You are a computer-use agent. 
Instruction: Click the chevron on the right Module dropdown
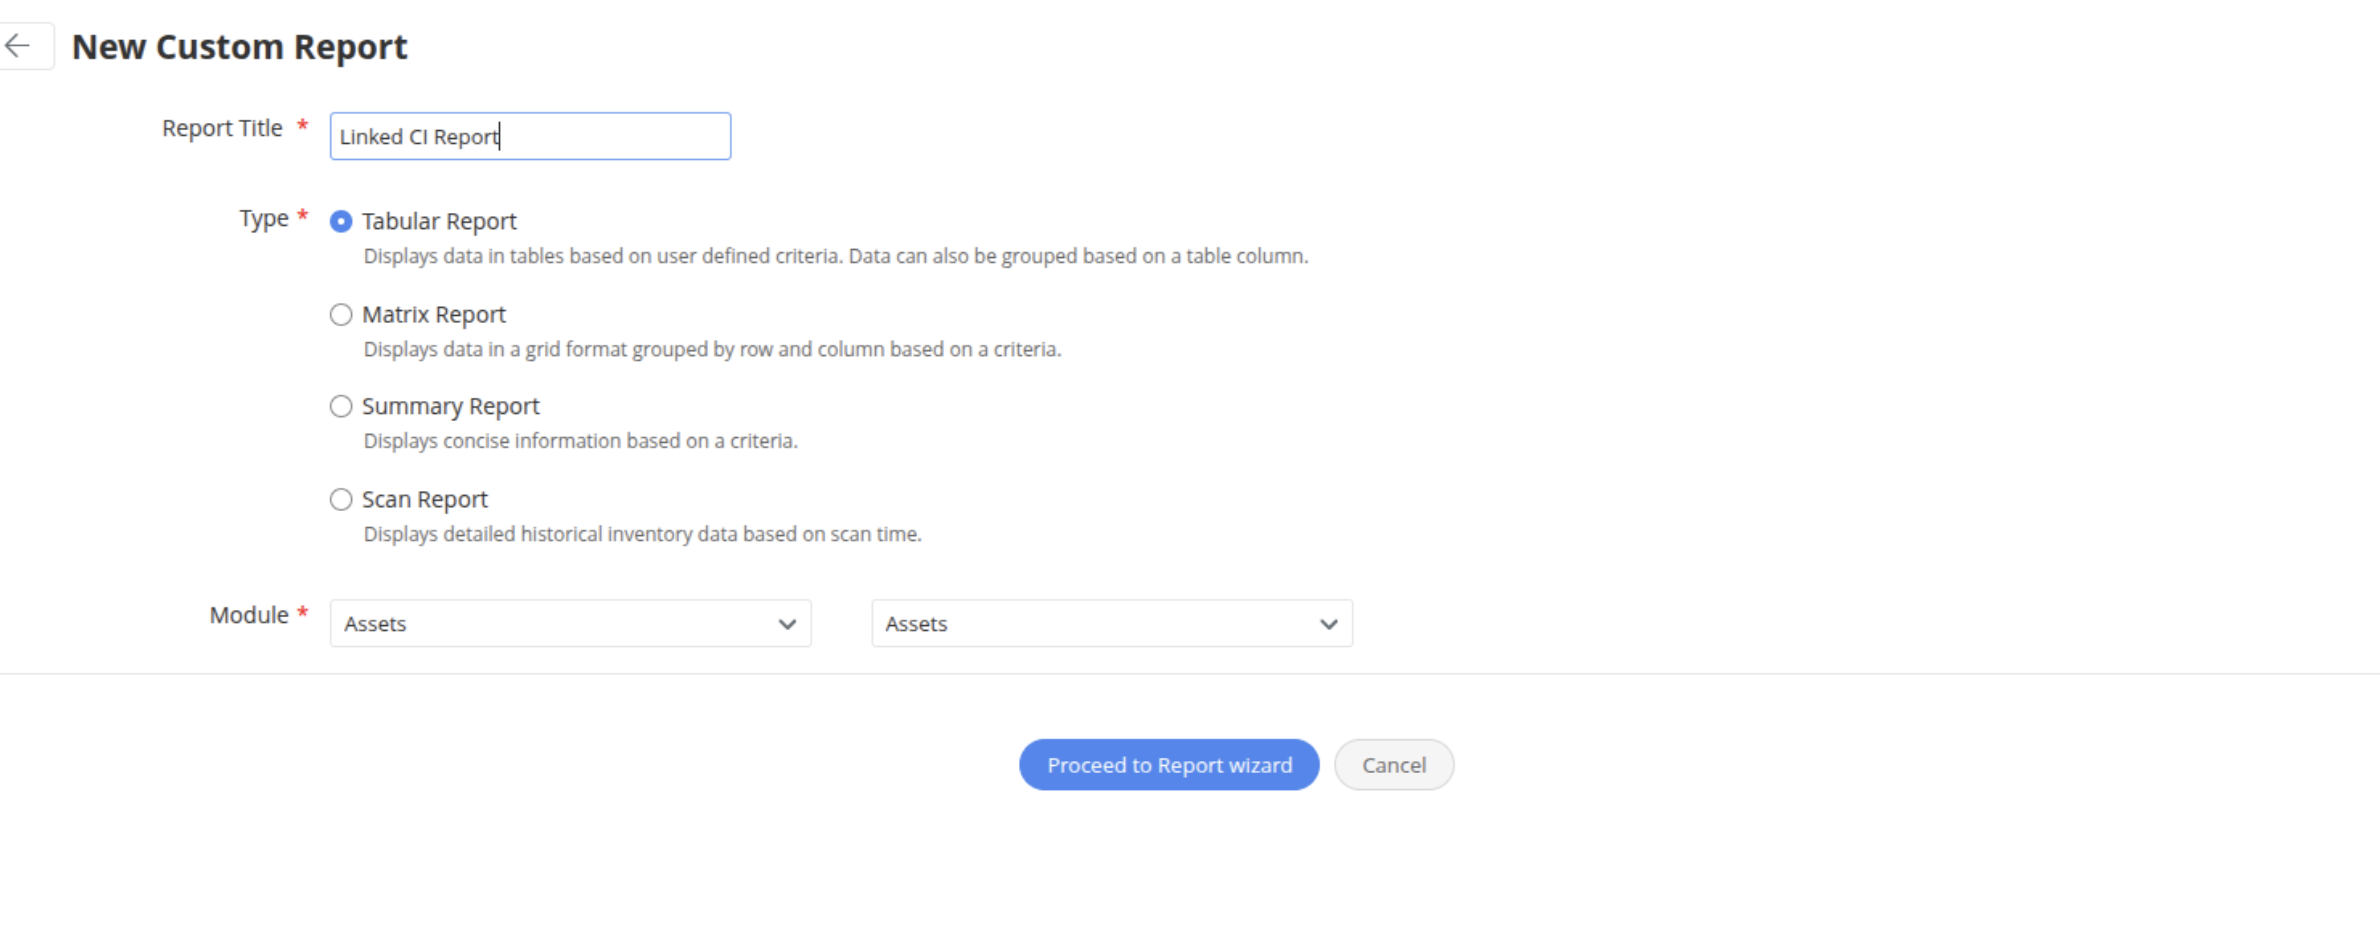coord(1328,624)
